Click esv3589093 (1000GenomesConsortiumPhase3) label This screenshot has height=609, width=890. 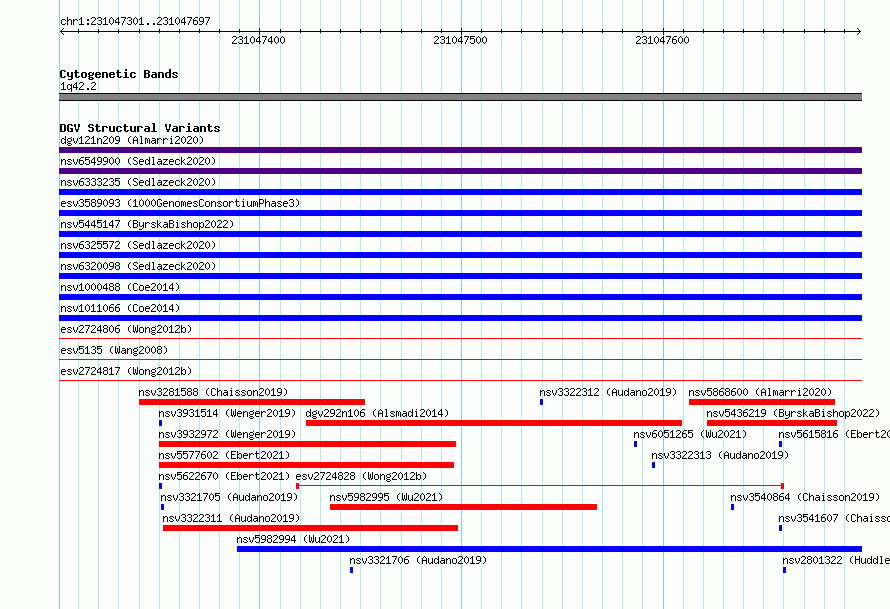(x=180, y=203)
